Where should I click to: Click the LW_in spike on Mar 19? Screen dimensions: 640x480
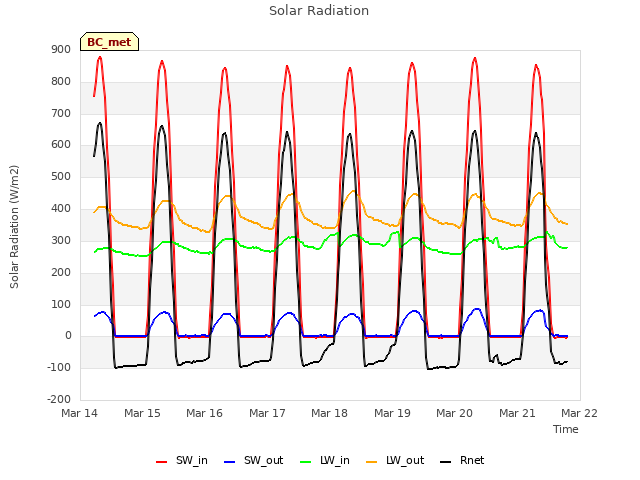[397, 232]
